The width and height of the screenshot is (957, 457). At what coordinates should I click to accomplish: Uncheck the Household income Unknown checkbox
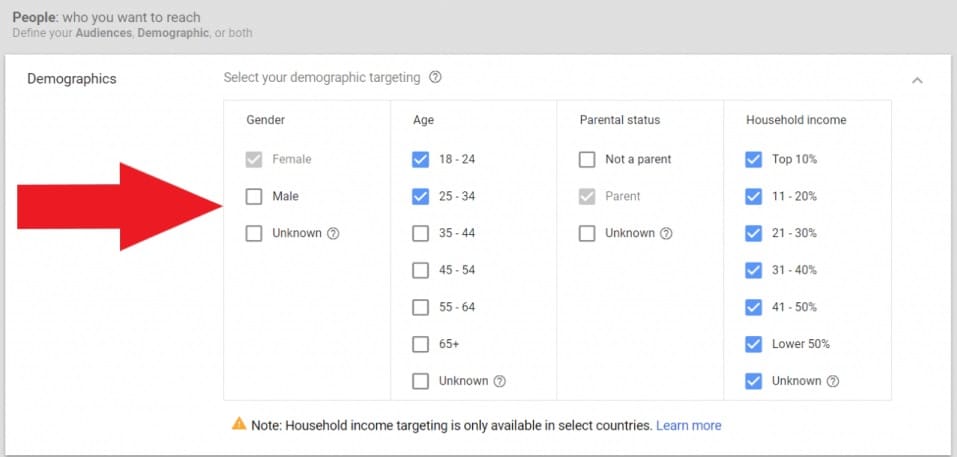point(754,381)
